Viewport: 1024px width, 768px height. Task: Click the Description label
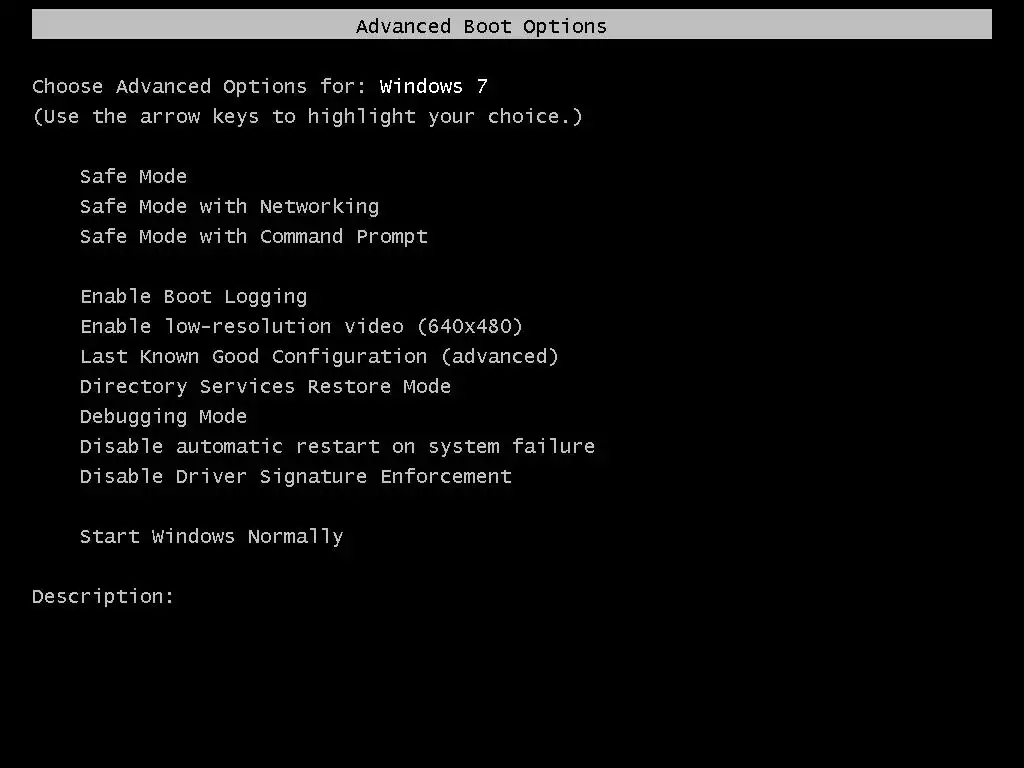103,597
